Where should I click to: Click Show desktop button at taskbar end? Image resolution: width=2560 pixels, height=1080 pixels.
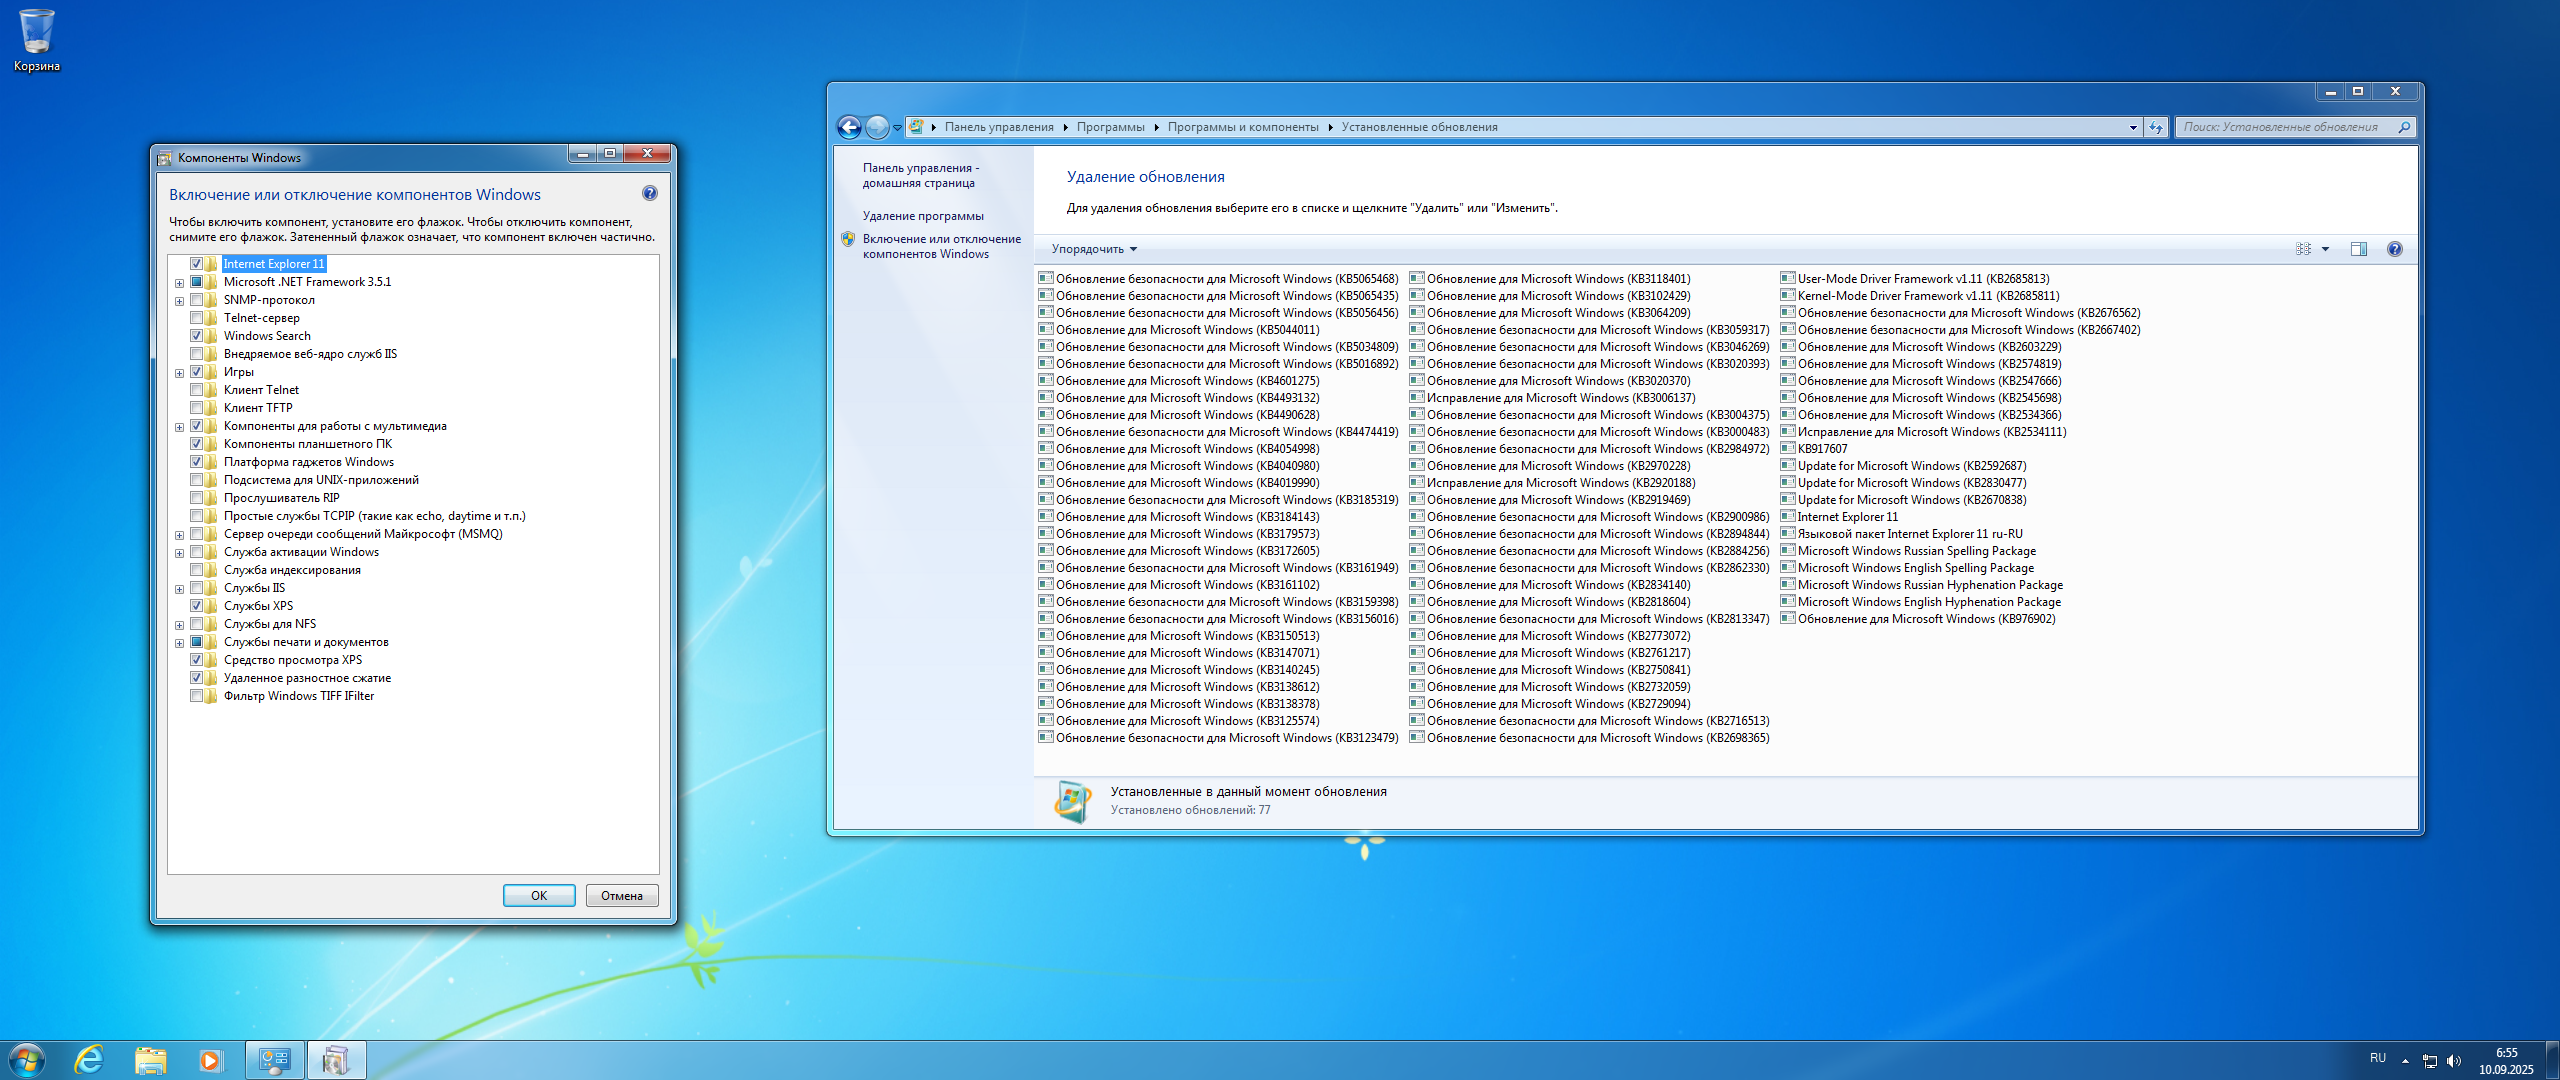pos(2552,1060)
